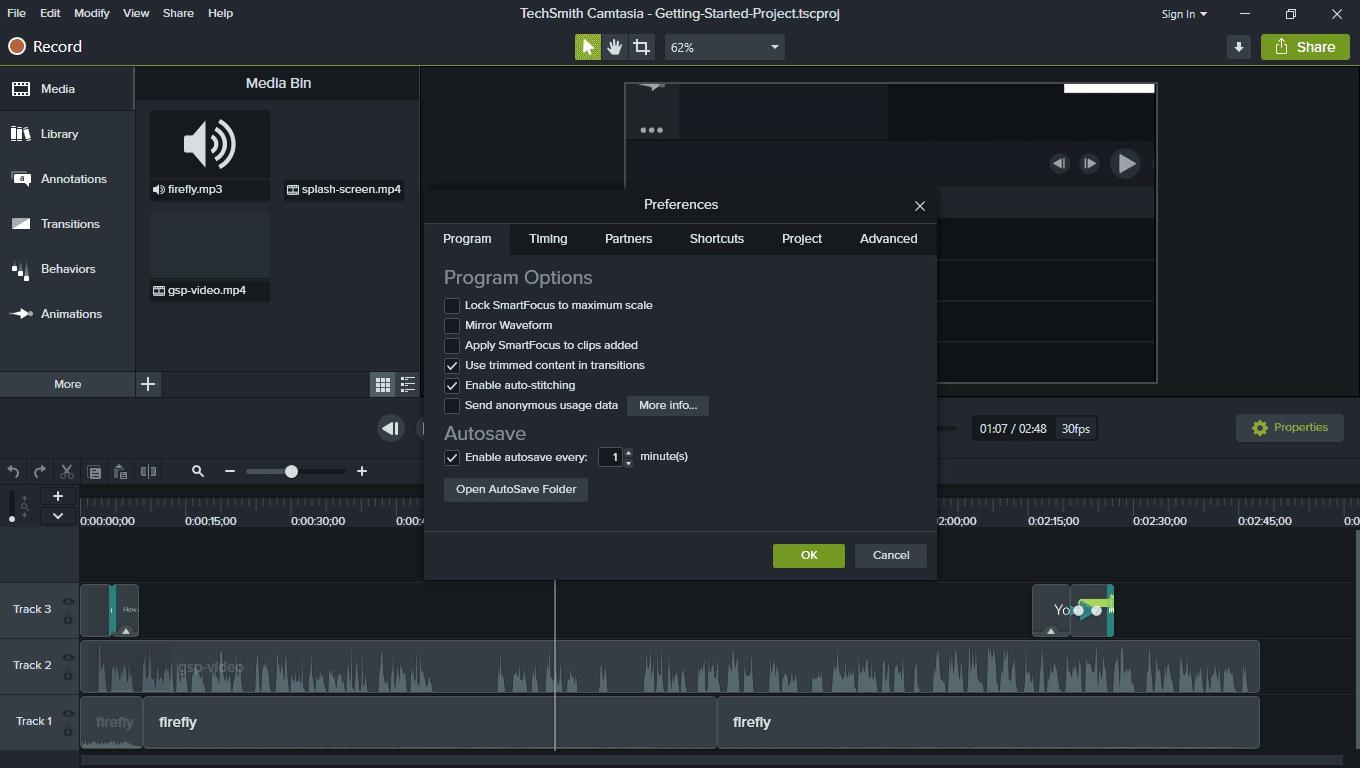Zoom out timeline with minus button

(230, 471)
